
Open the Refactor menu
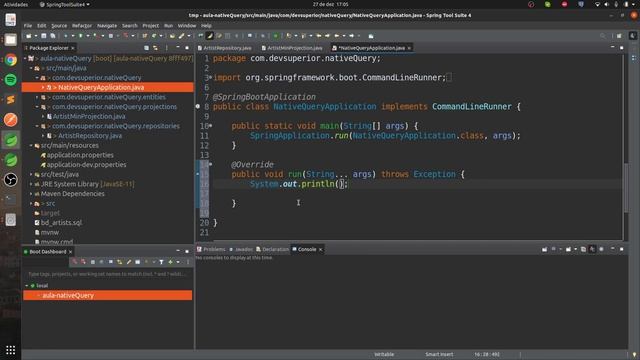[x=82, y=25]
